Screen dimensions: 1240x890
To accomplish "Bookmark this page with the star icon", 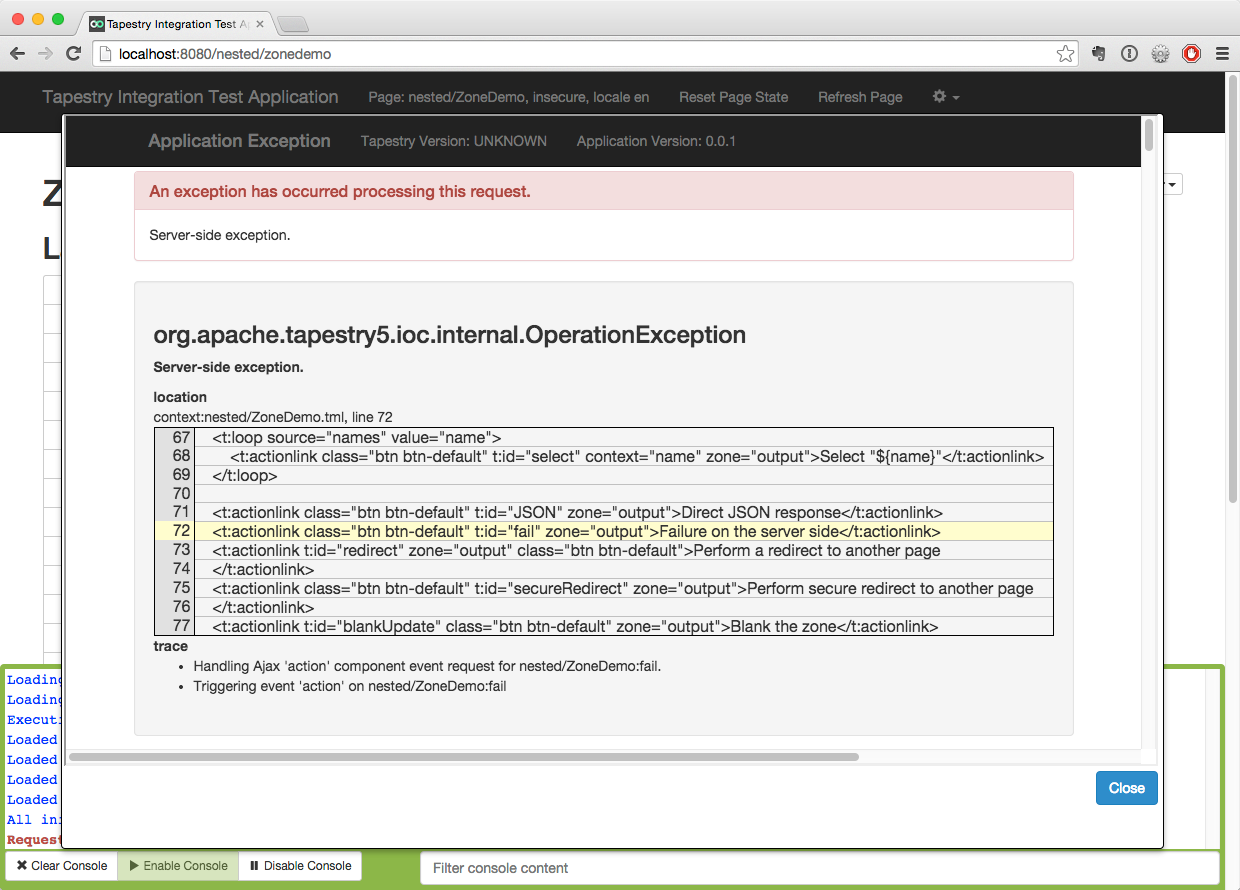I will (x=1065, y=54).
